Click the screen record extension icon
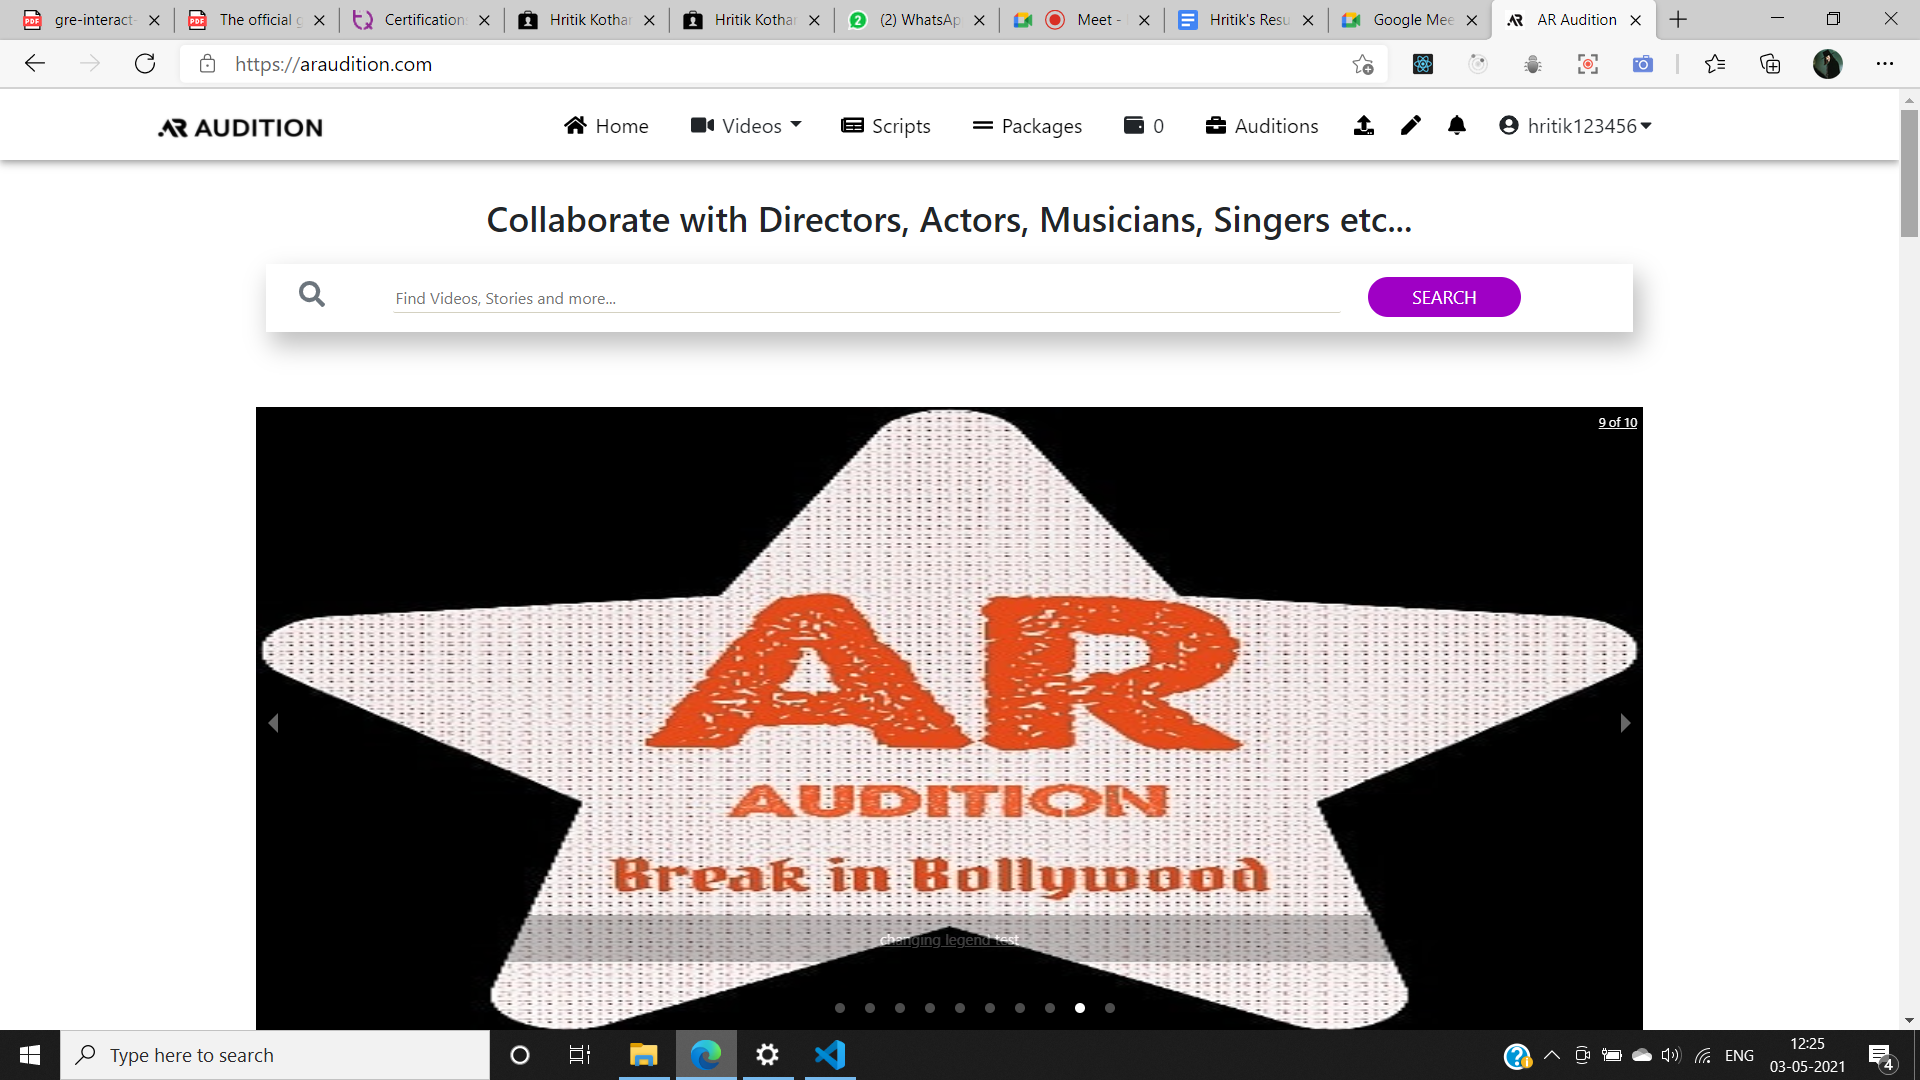This screenshot has width=1920, height=1080. tap(1587, 64)
